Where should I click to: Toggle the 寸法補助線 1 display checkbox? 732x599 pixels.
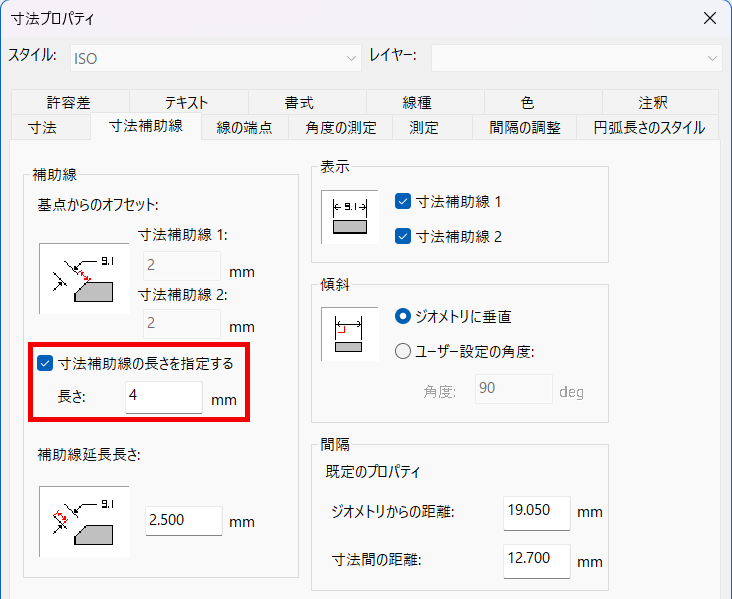[403, 201]
